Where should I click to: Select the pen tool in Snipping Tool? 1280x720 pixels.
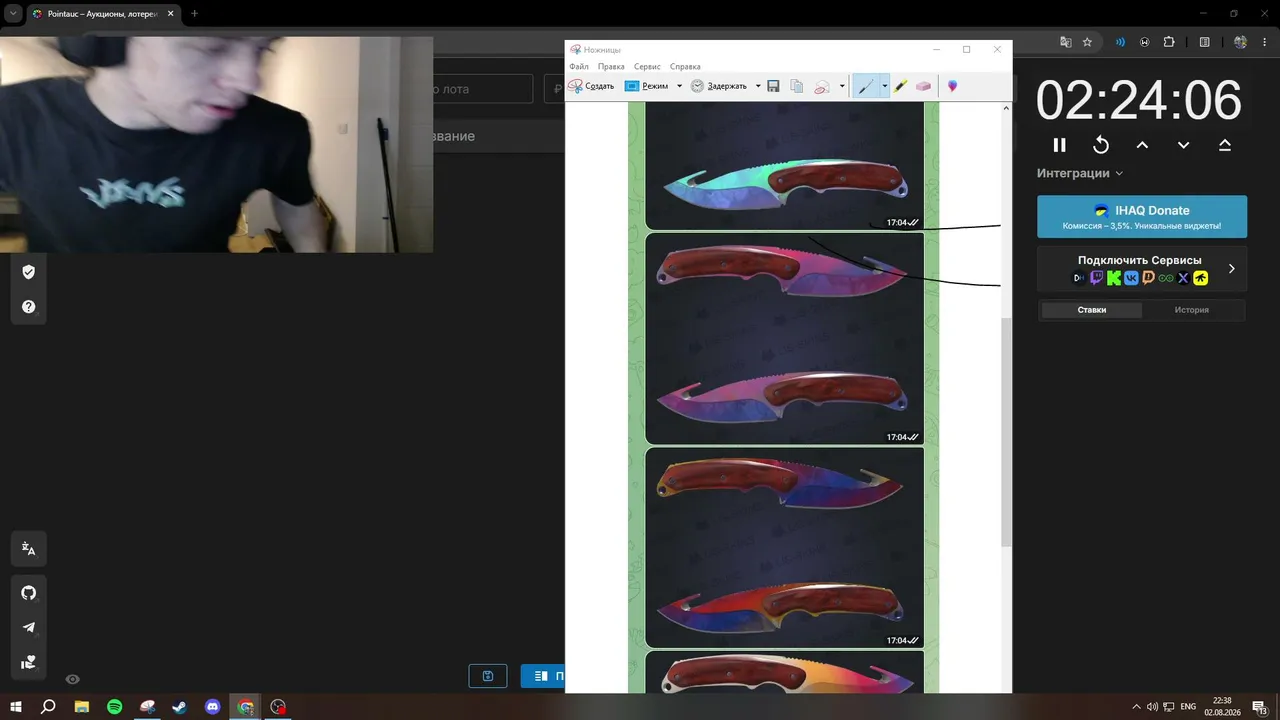(x=865, y=86)
